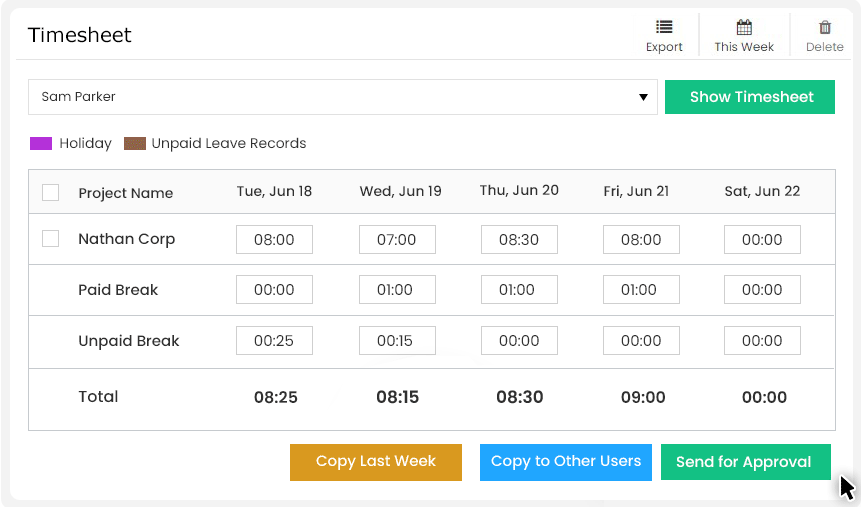This screenshot has width=861, height=507.
Task: Edit Nathan Corp hours for Tue, Jun 18
Action: 274,240
